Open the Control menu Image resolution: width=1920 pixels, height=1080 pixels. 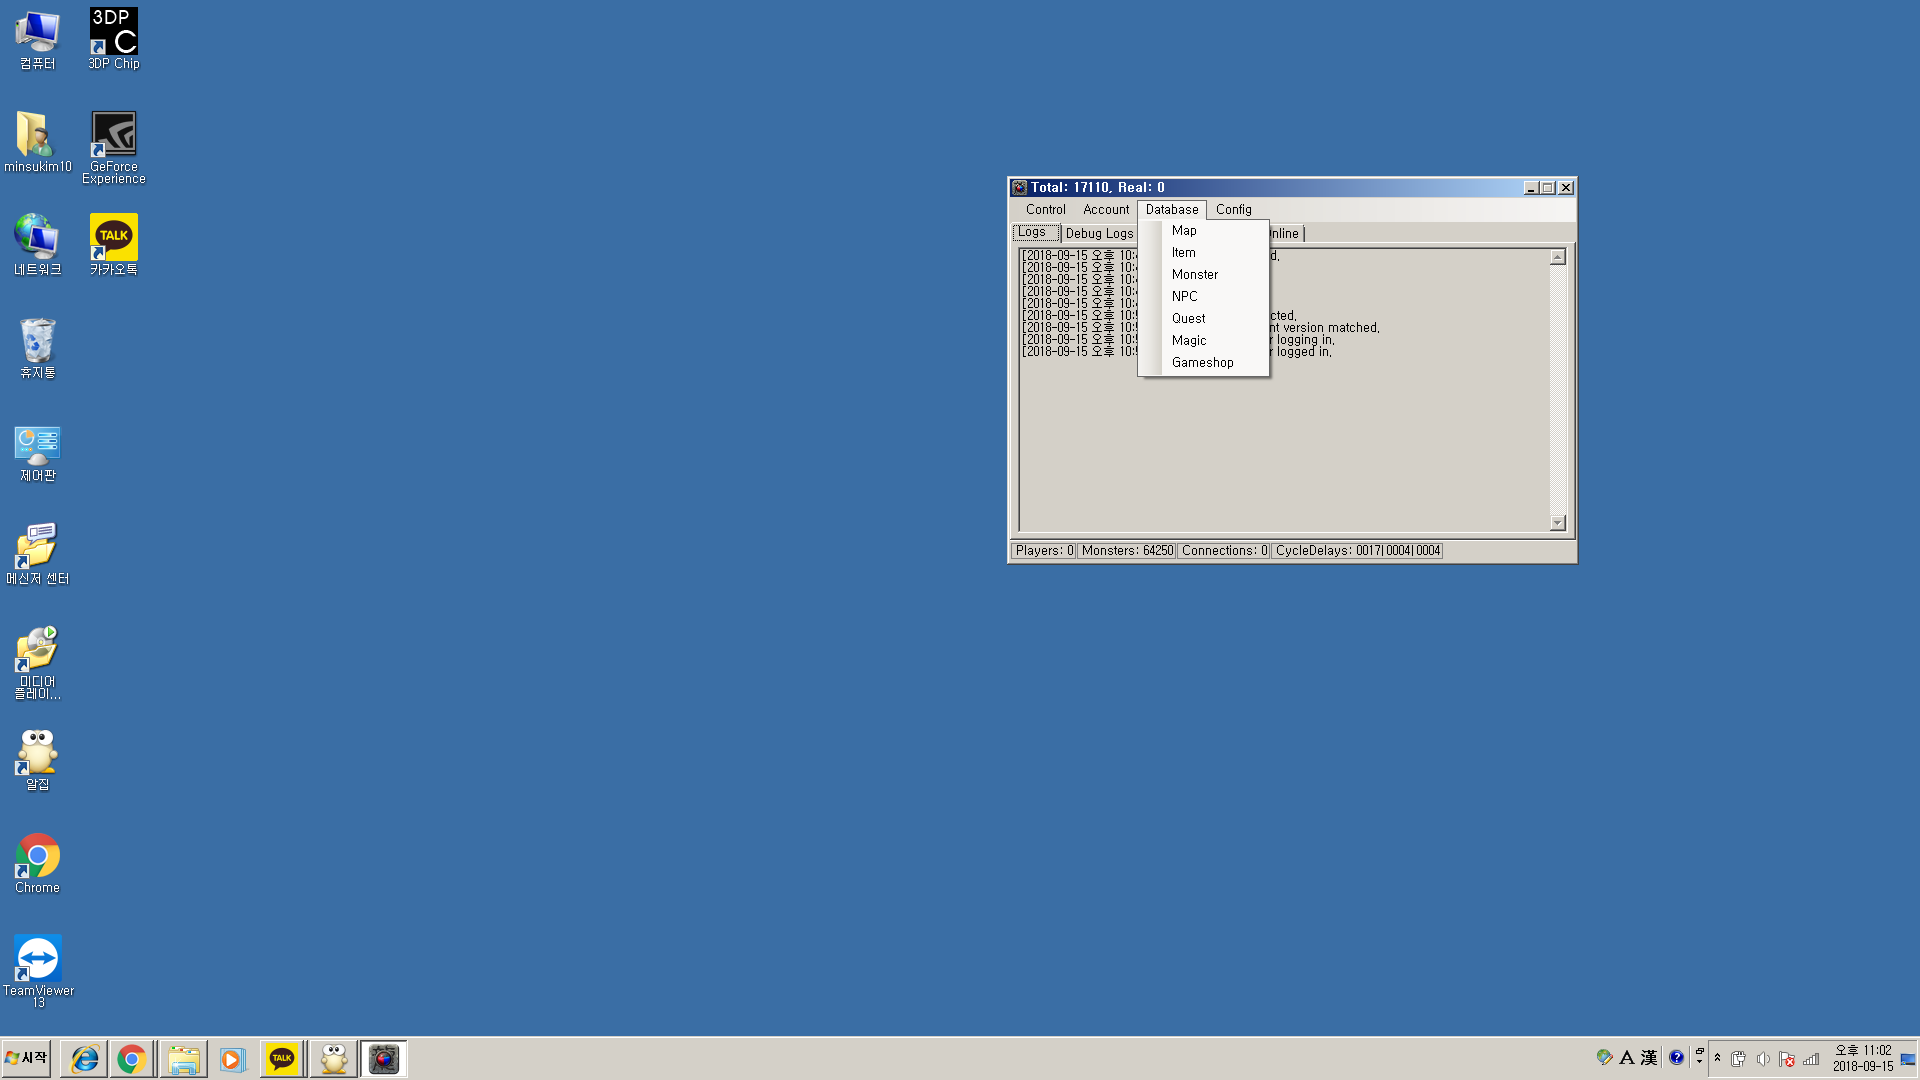[1045, 210]
